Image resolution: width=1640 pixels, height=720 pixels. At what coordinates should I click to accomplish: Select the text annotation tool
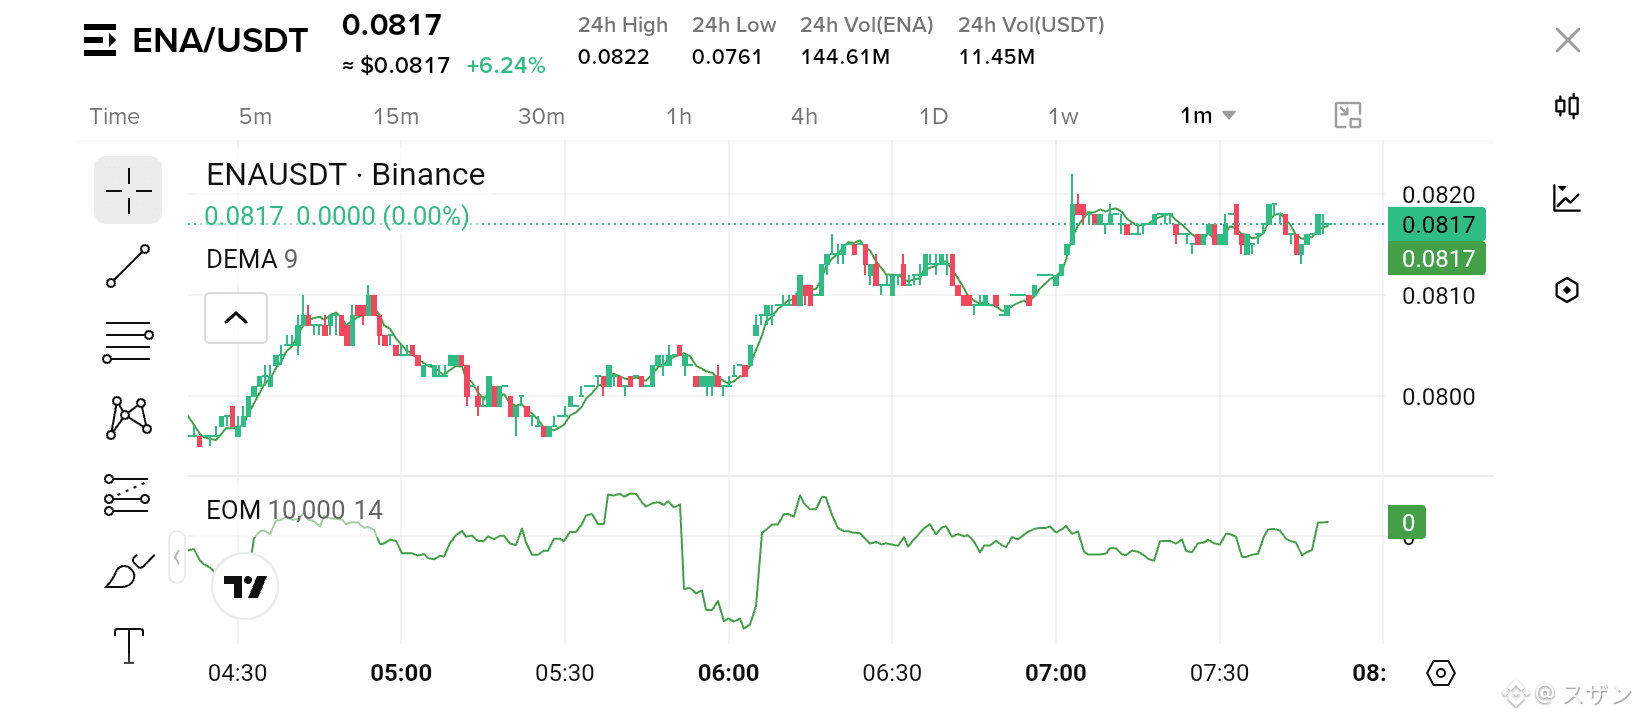(128, 646)
